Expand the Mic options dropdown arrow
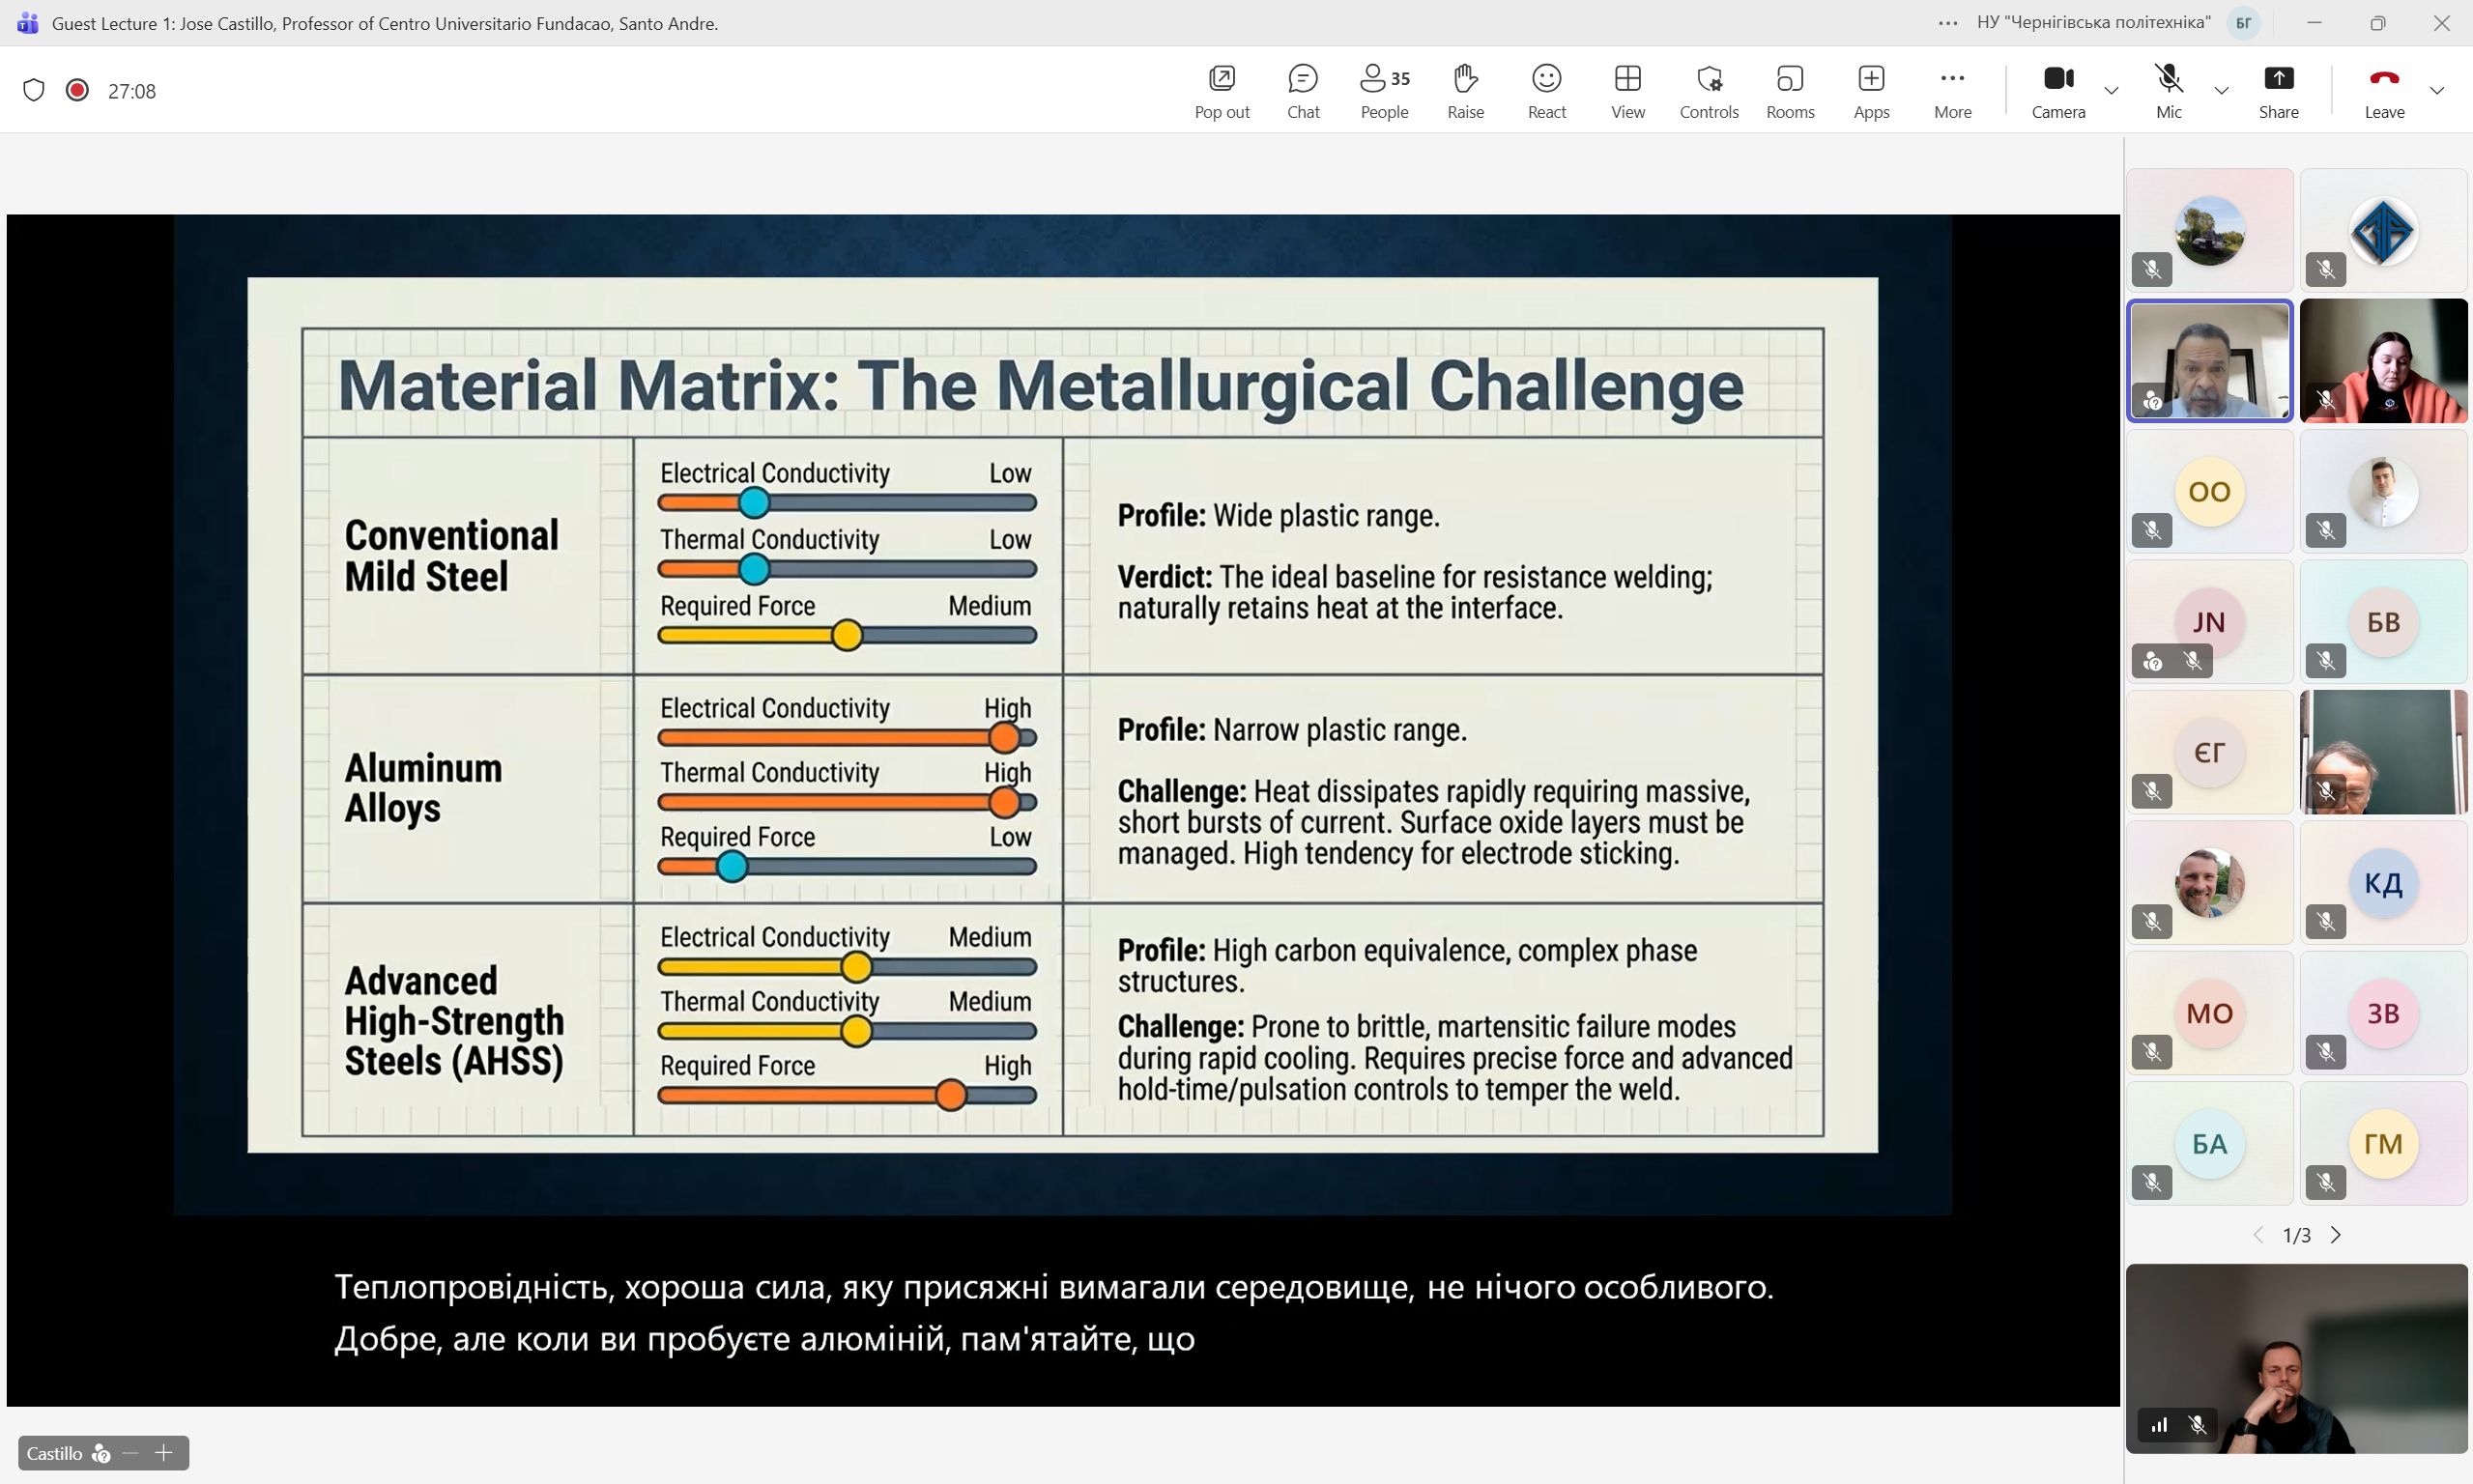2473x1484 pixels. point(2221,91)
